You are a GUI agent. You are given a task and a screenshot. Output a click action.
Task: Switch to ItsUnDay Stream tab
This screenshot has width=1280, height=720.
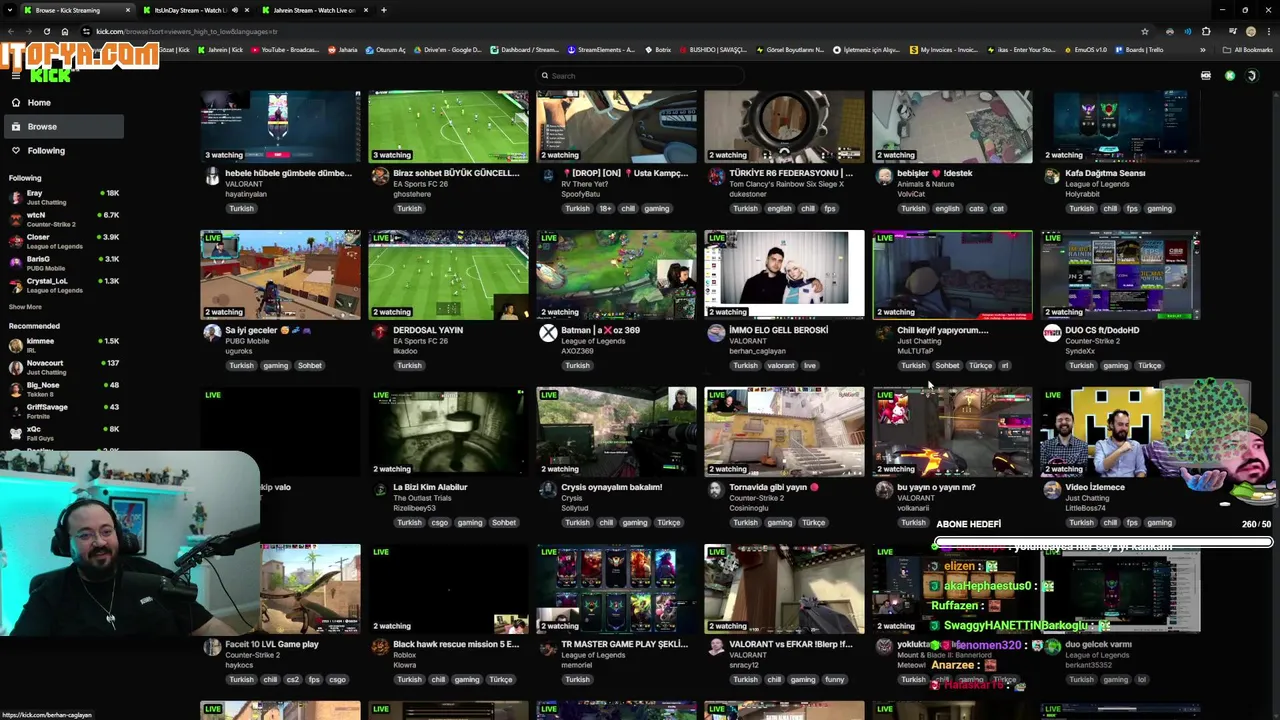(190, 10)
